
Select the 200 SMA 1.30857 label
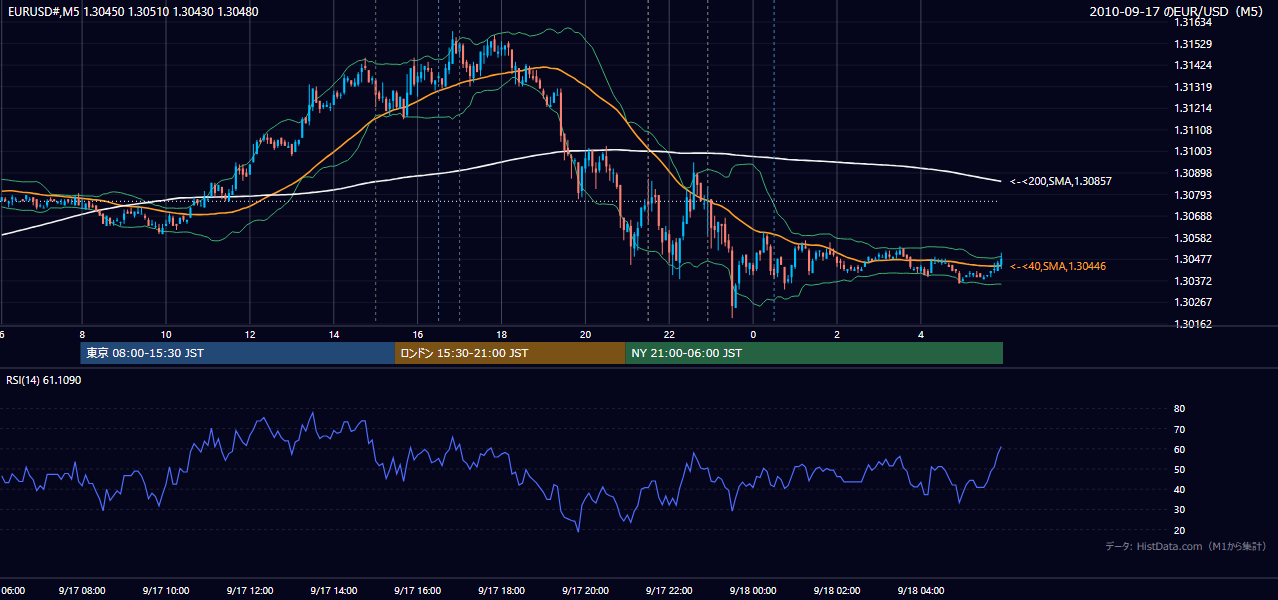click(x=1061, y=181)
